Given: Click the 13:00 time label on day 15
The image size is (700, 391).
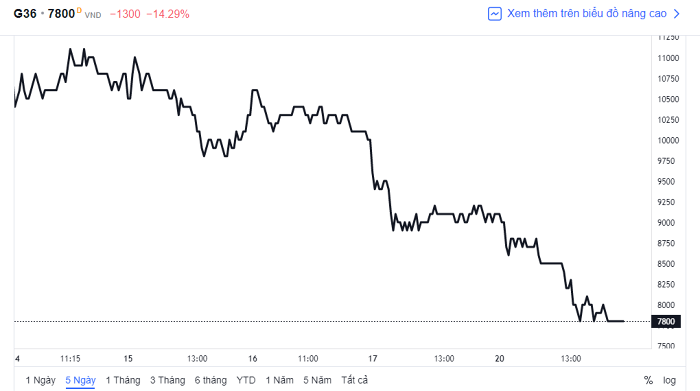Looking at the screenshot, I should tap(197, 358).
